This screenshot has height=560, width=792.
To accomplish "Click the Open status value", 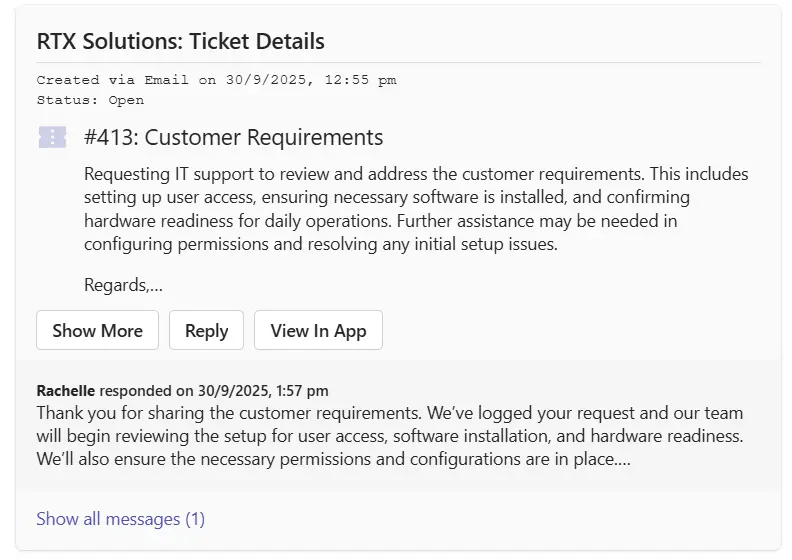I will click(127, 100).
